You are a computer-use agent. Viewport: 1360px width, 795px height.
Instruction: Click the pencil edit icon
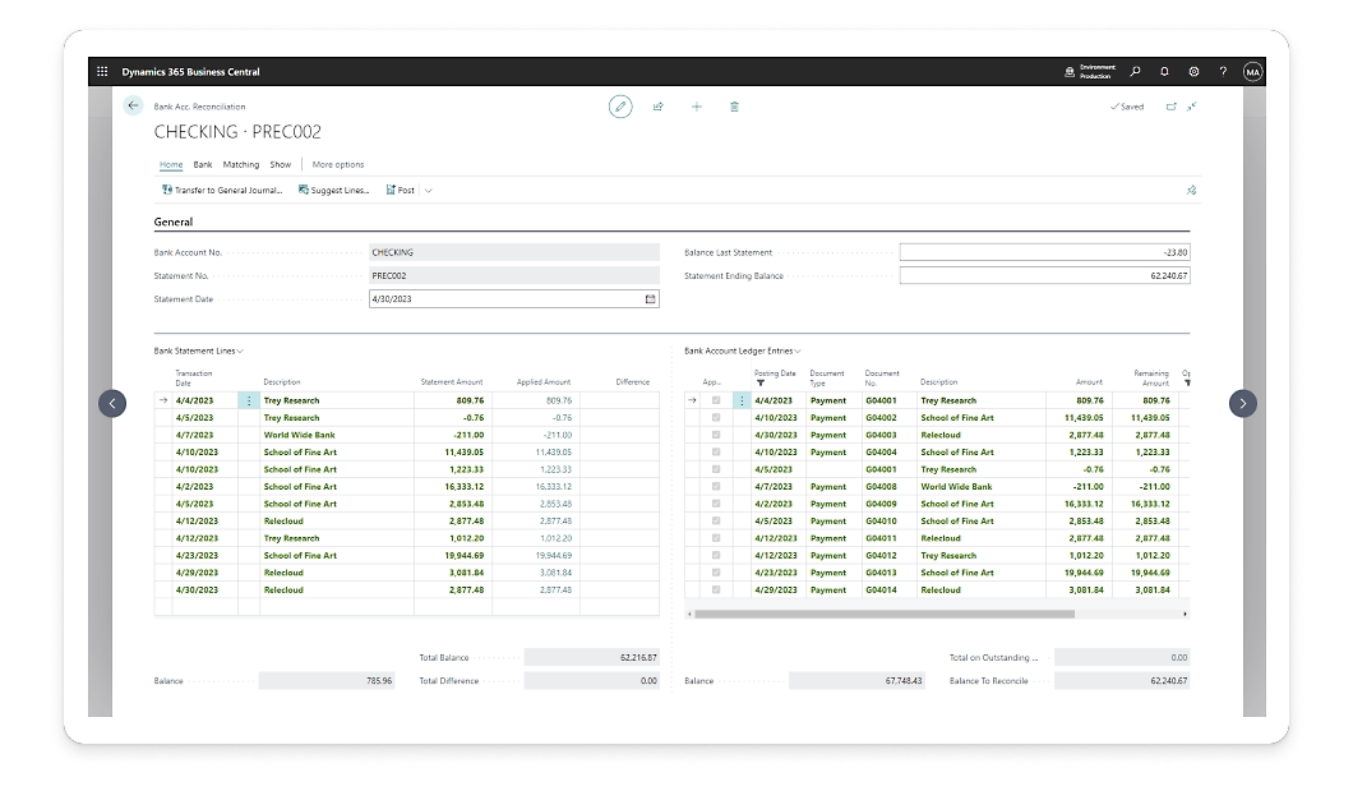pos(621,107)
